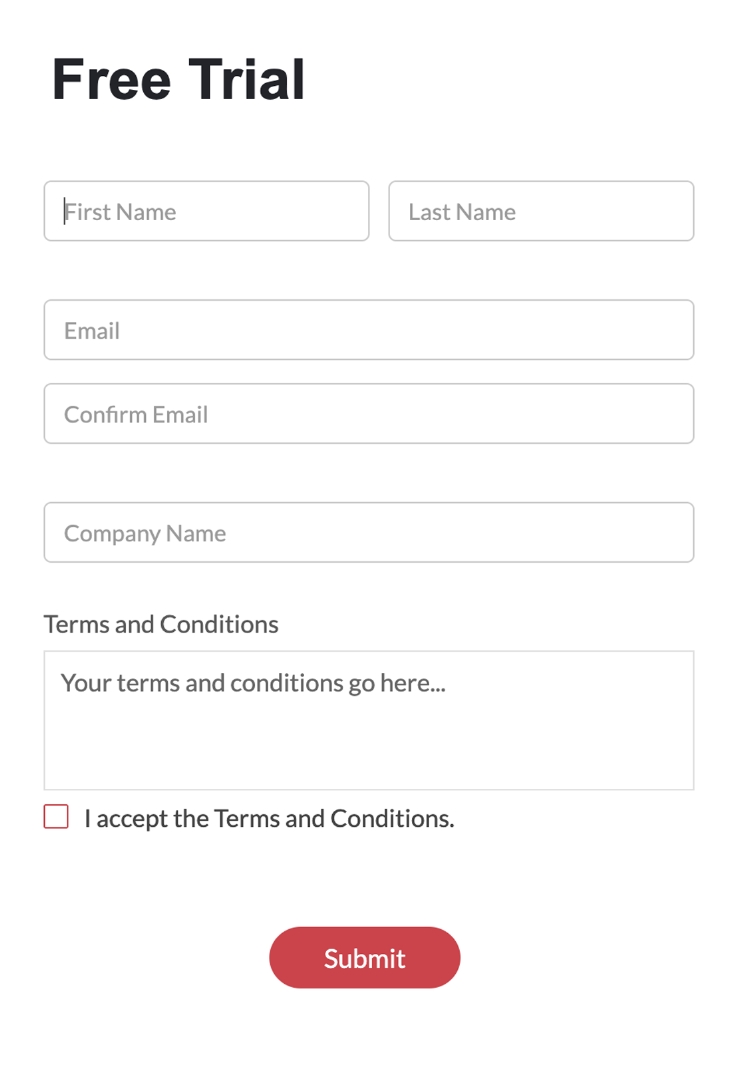Click into the Confirm Email field
Viewport: 748px width, 1086px height.
[368, 414]
